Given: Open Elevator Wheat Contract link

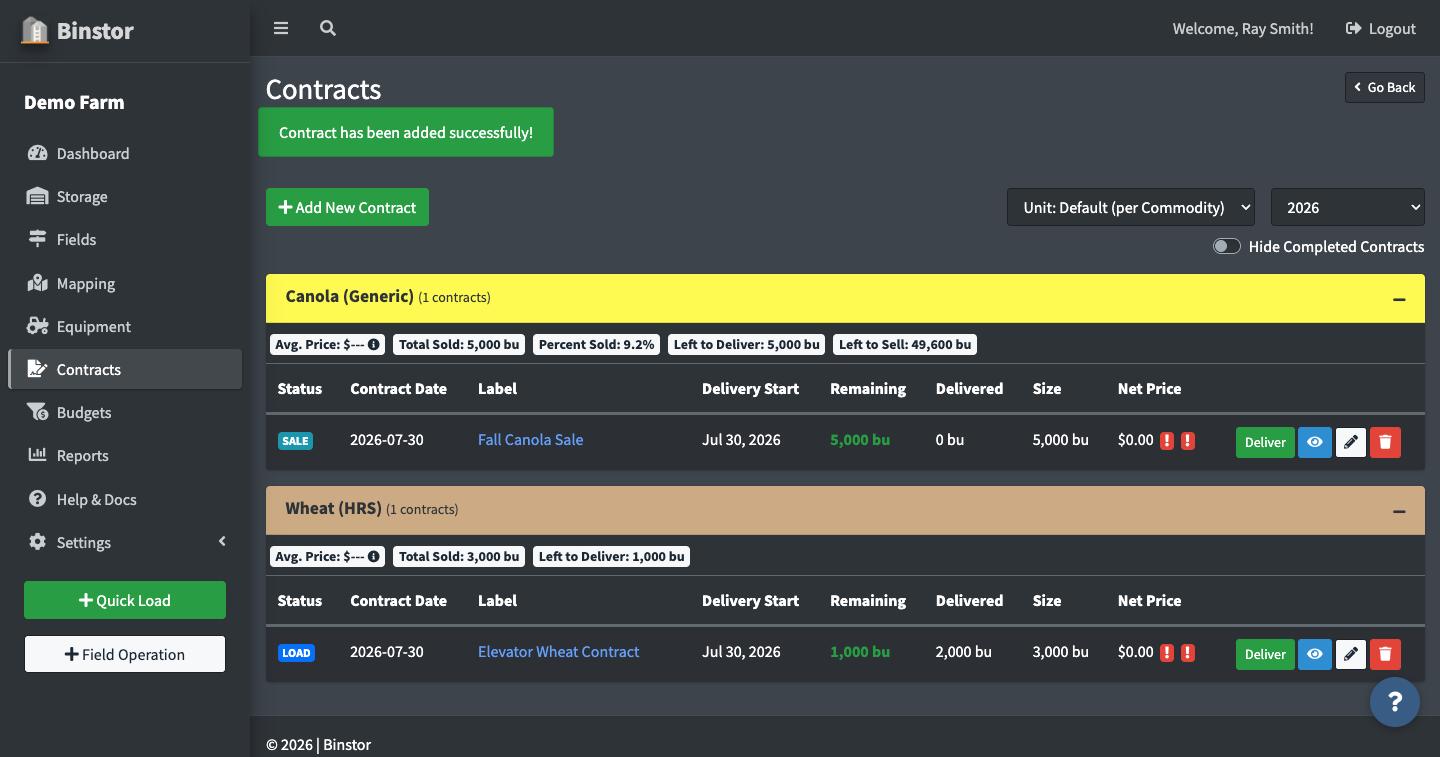Looking at the screenshot, I should pyautogui.click(x=558, y=651).
